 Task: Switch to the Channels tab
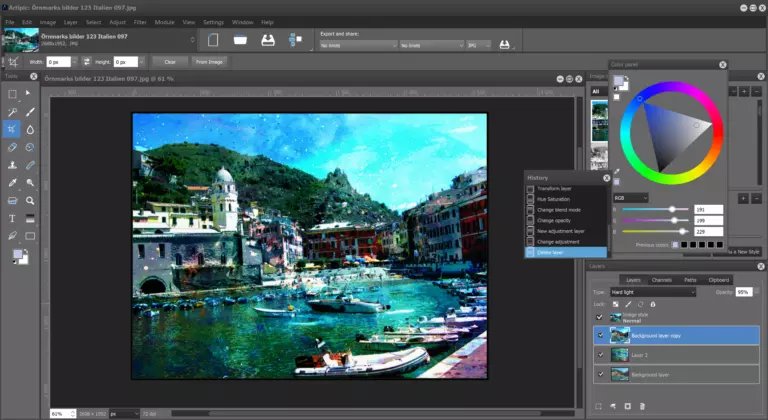(661, 280)
